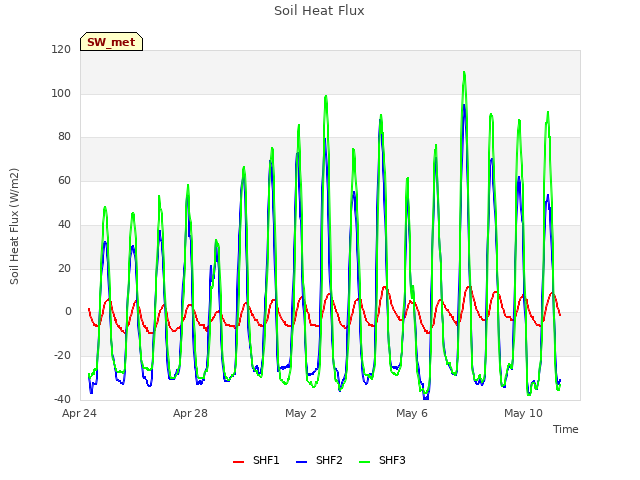The height and width of the screenshot is (480, 640).
Task: Click the green SHF3 peak near 100 on May 2
Action: click(x=326, y=96)
